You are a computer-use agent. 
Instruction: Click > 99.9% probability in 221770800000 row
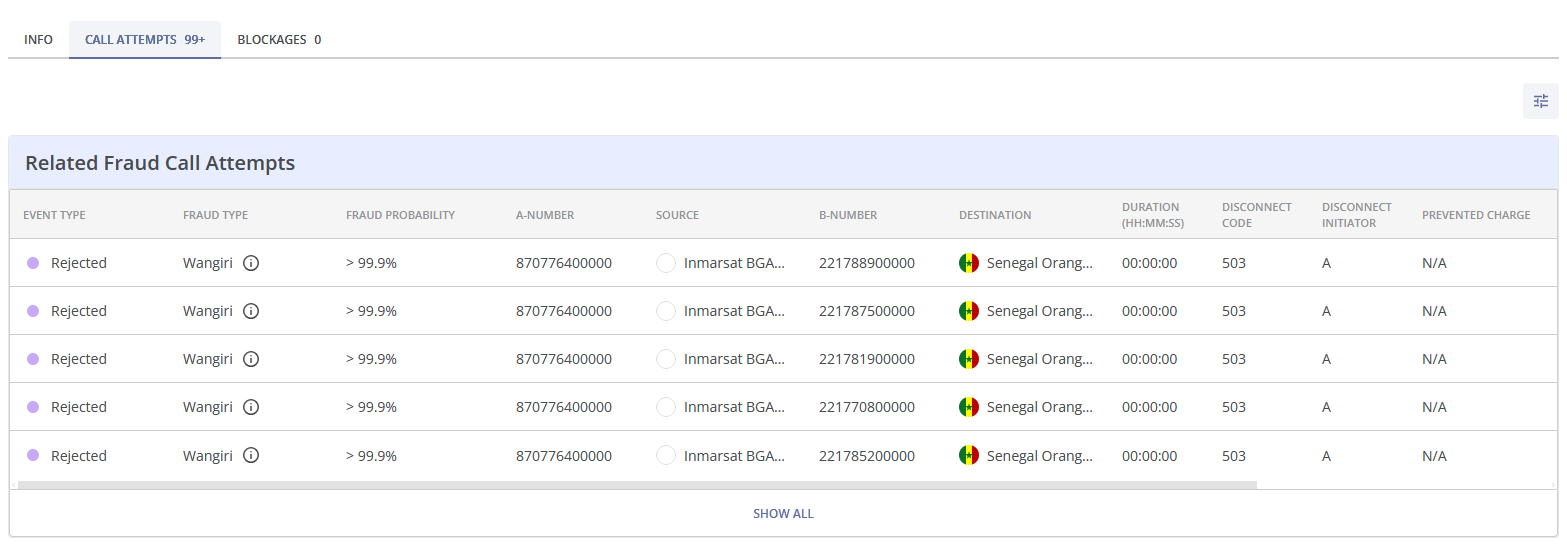(x=371, y=407)
